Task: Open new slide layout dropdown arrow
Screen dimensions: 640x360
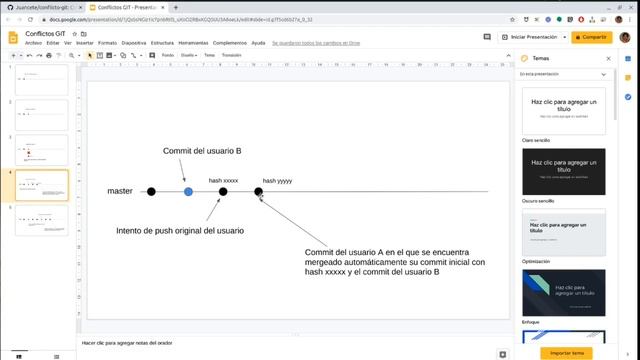Action: point(21,55)
